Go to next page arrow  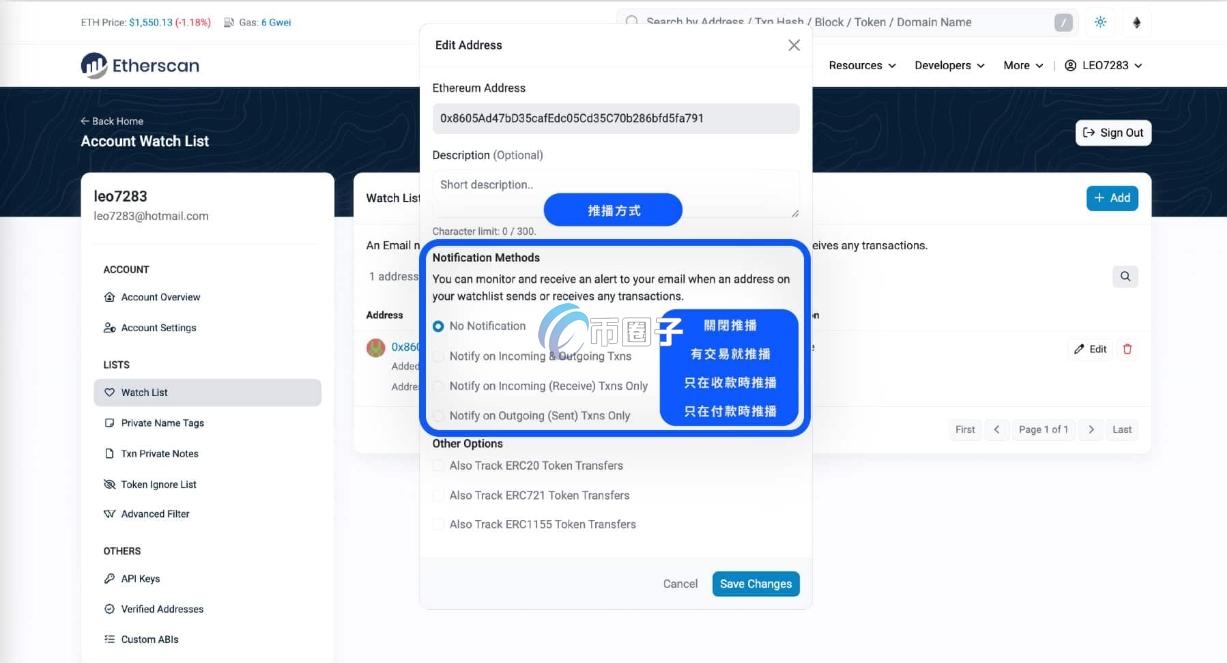point(1091,430)
